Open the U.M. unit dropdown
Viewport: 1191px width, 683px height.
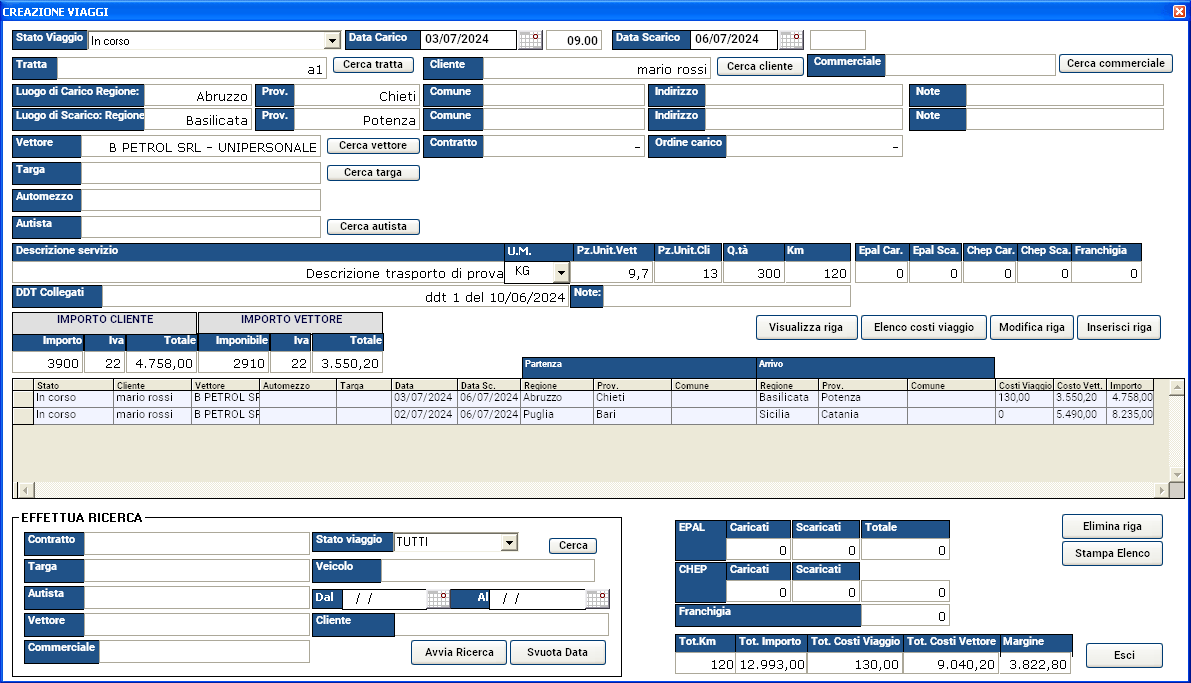point(561,272)
